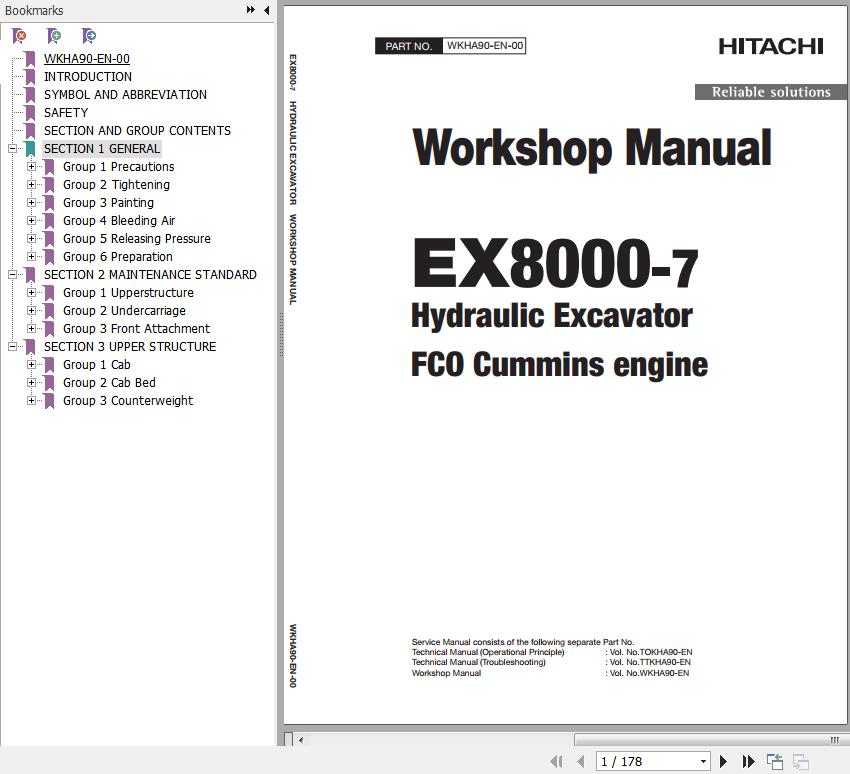Click the bookmark icon beside Group 2 Undercarriage

tap(49, 311)
